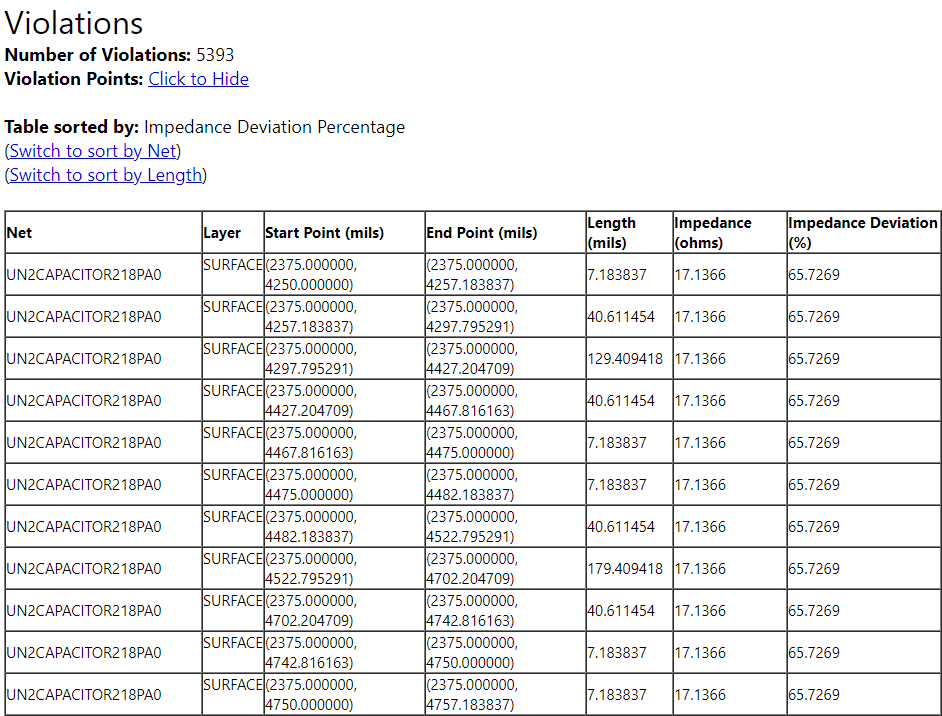
Task: Select "Switch to sort by Net" link
Action: (92, 151)
